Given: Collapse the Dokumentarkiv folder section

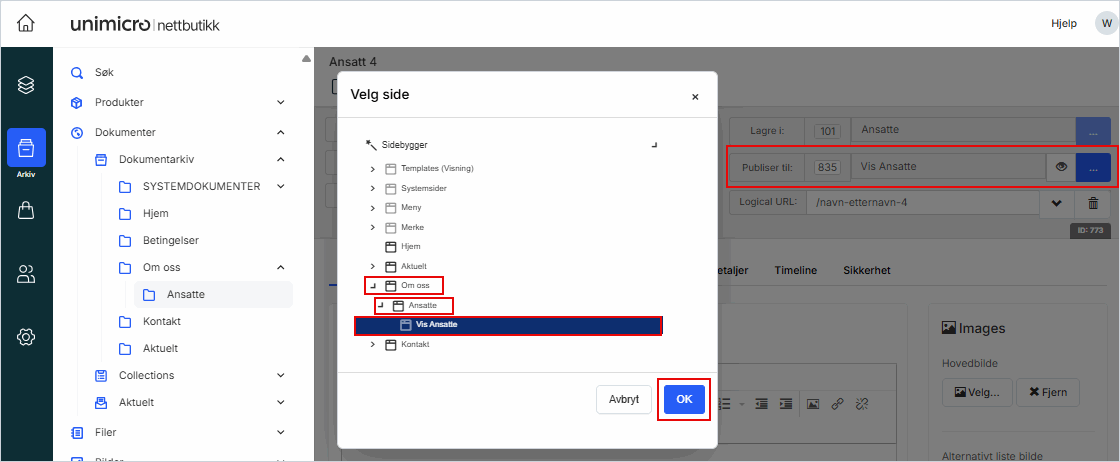Looking at the screenshot, I should 281,159.
